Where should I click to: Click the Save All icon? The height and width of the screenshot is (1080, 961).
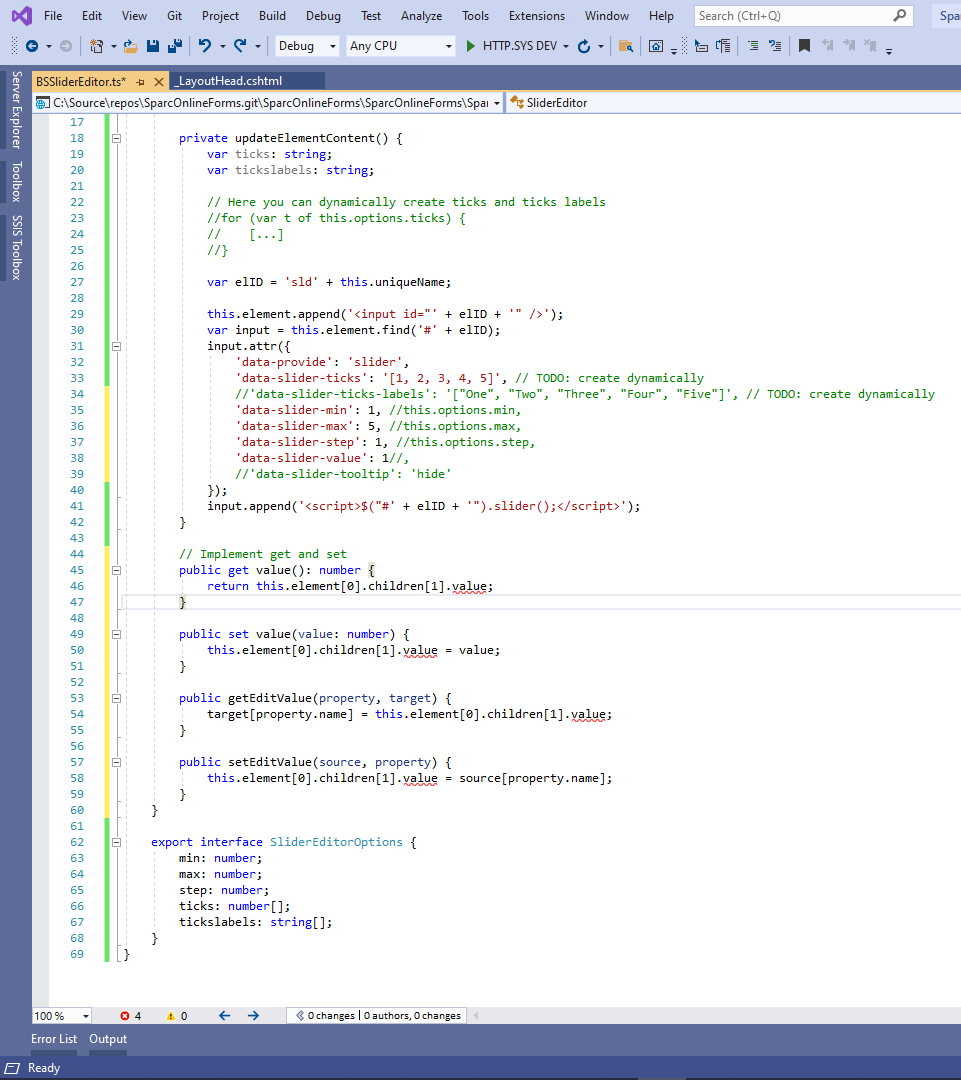175,46
